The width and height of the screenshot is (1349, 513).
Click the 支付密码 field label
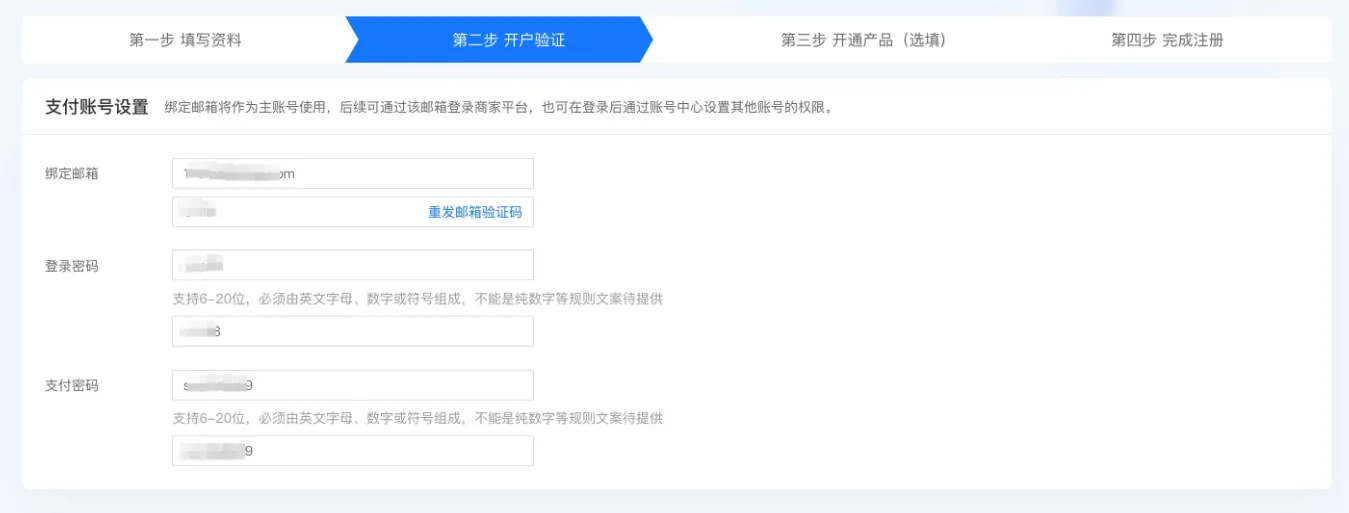(x=72, y=386)
